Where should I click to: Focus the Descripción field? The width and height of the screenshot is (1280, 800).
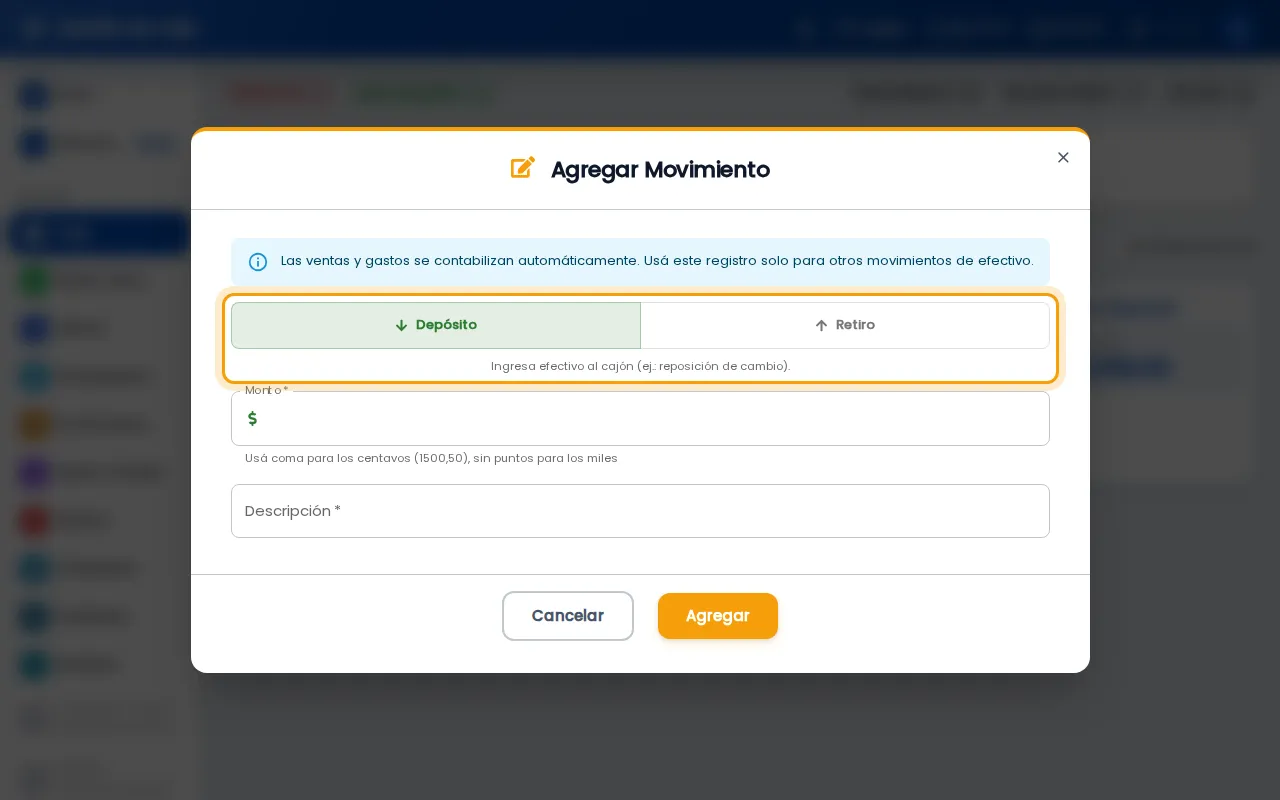[x=640, y=511]
